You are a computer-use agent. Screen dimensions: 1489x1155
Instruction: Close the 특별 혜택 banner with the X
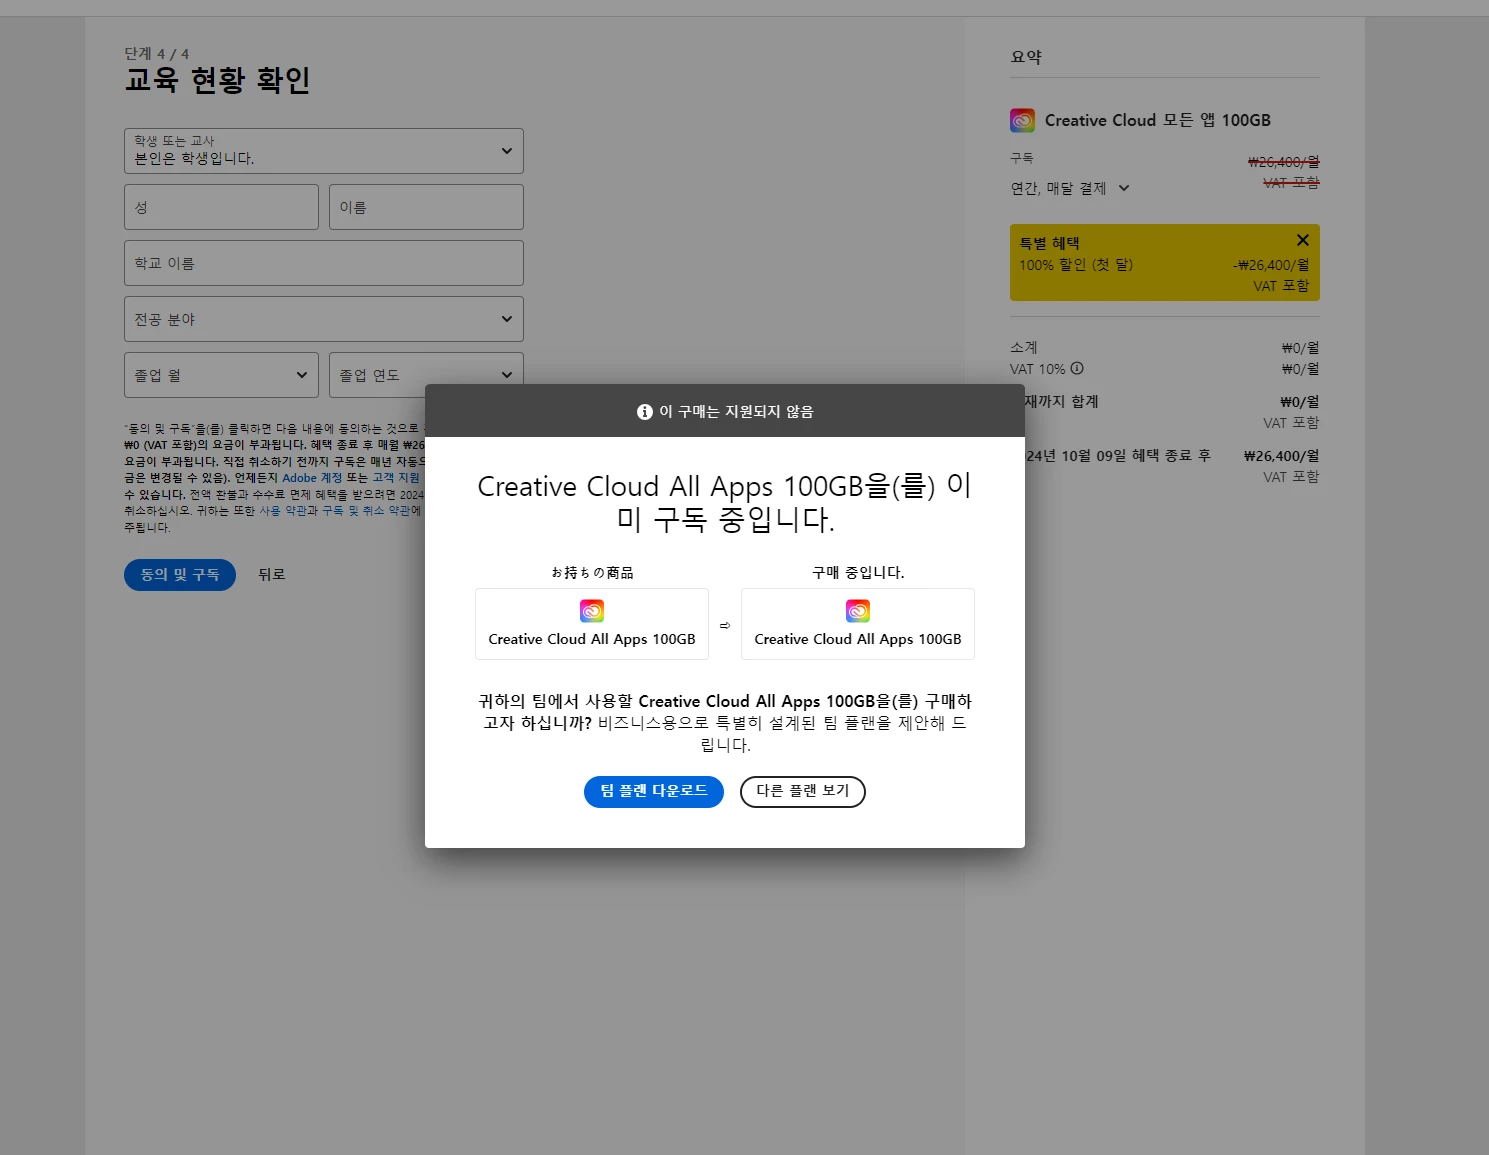(1302, 240)
